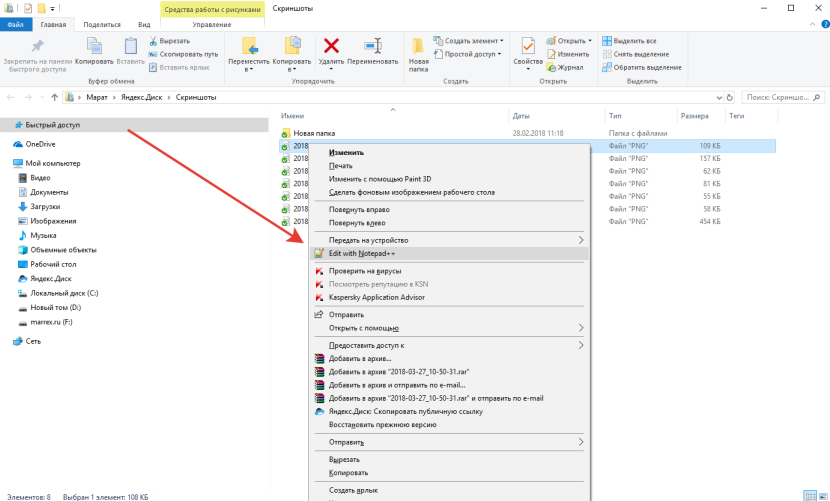The height and width of the screenshot is (501, 830).
Task: Click the Properties (Свойства) ribbon icon
Action: [x=527, y=46]
